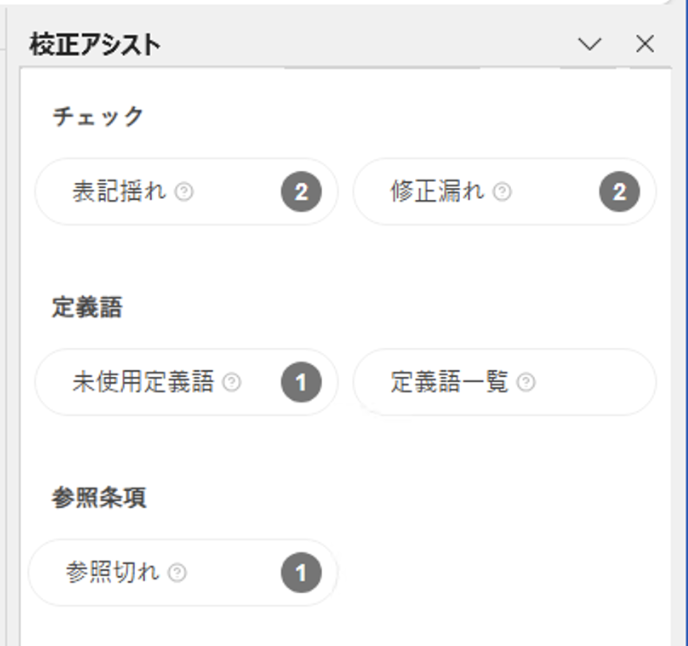
Task: Run the 表記揺れ check
Action: coord(120,192)
